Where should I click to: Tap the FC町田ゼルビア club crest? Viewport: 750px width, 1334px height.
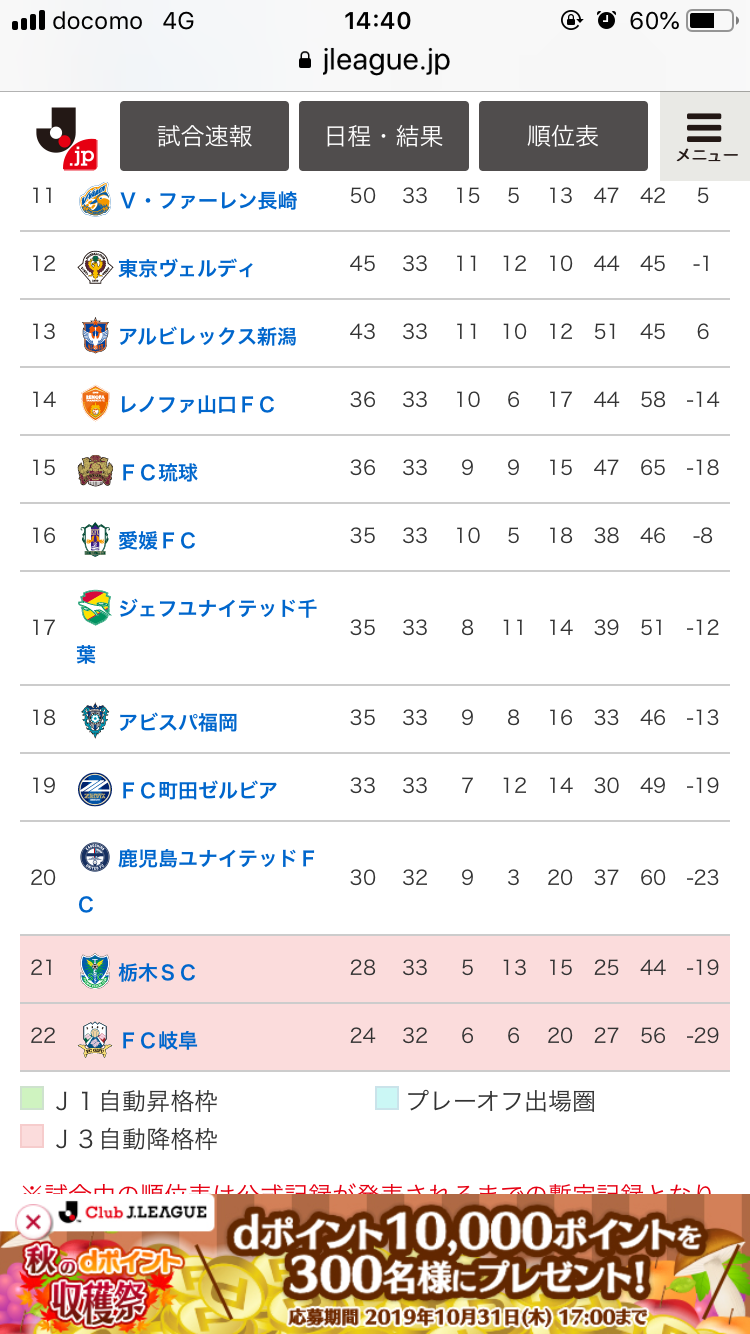pyautogui.click(x=95, y=789)
